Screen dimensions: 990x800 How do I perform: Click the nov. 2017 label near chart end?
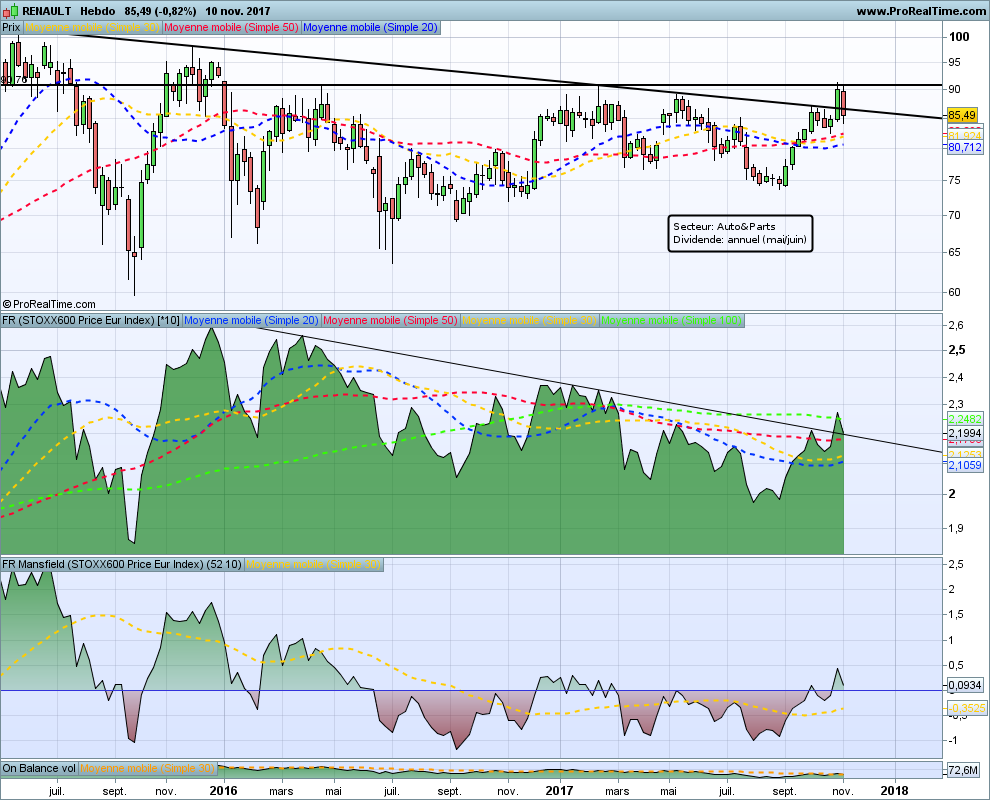click(x=843, y=791)
